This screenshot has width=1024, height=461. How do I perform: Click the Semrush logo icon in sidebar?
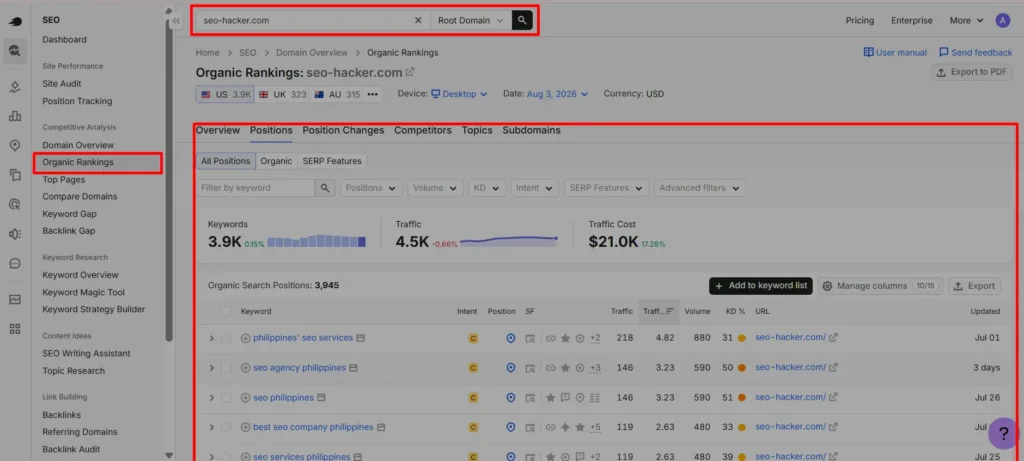click(x=15, y=21)
